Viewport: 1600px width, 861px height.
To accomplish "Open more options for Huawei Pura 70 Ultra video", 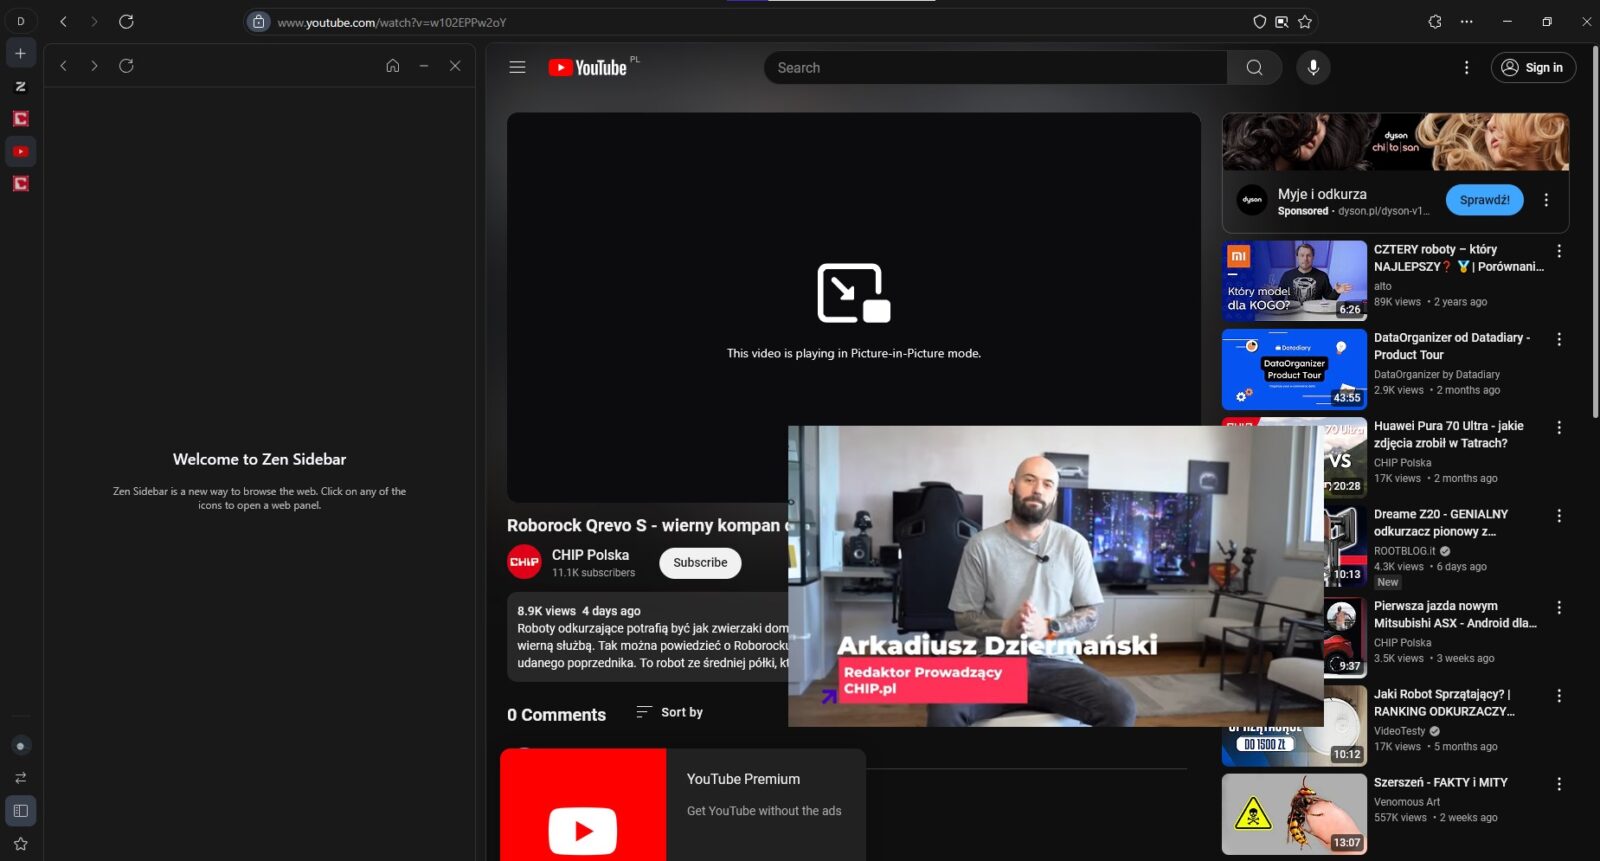I will click(x=1558, y=427).
